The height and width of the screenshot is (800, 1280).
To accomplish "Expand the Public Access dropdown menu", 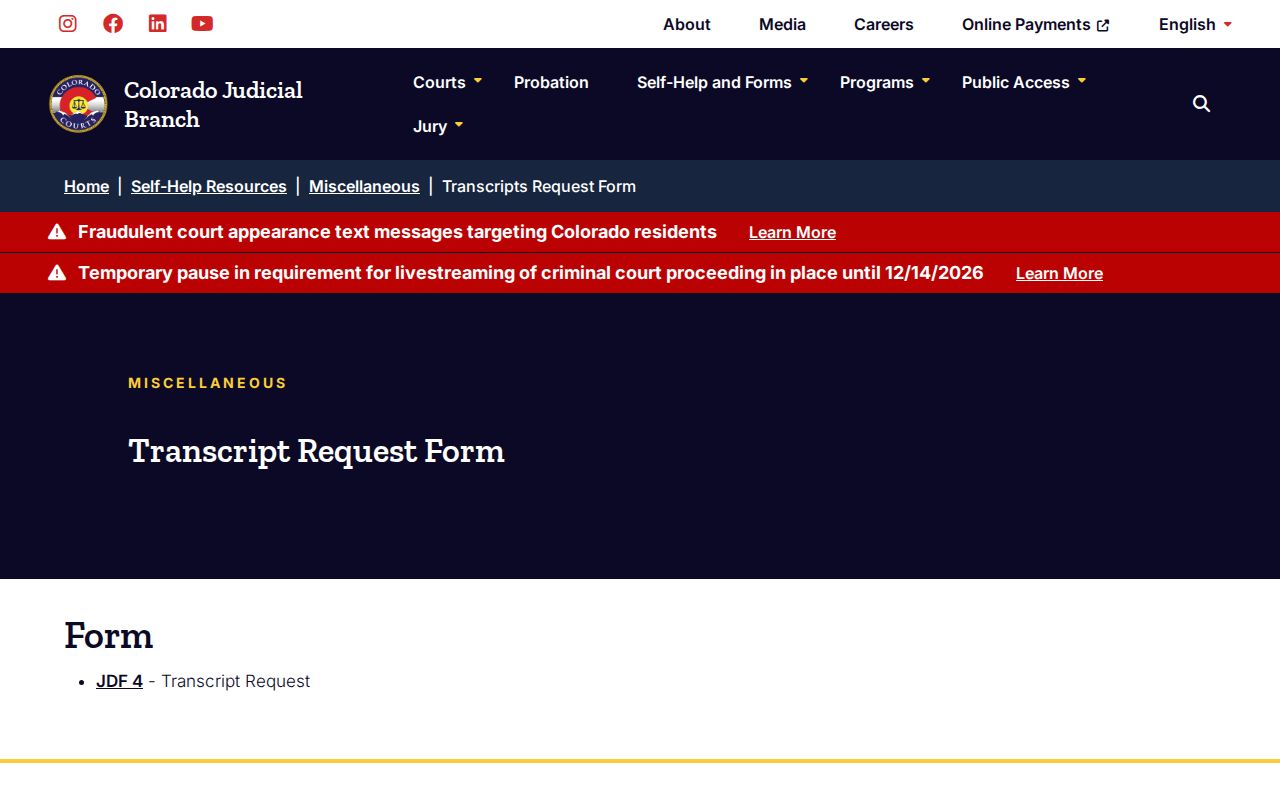I will click(x=1024, y=82).
